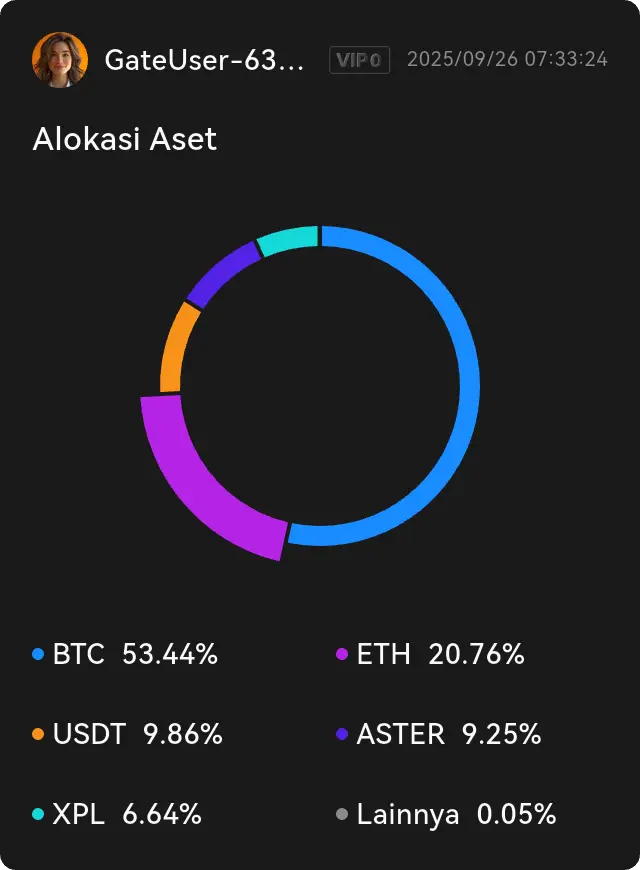Open the GateUser-63... username
The width and height of the screenshot is (640, 870).
point(204,60)
